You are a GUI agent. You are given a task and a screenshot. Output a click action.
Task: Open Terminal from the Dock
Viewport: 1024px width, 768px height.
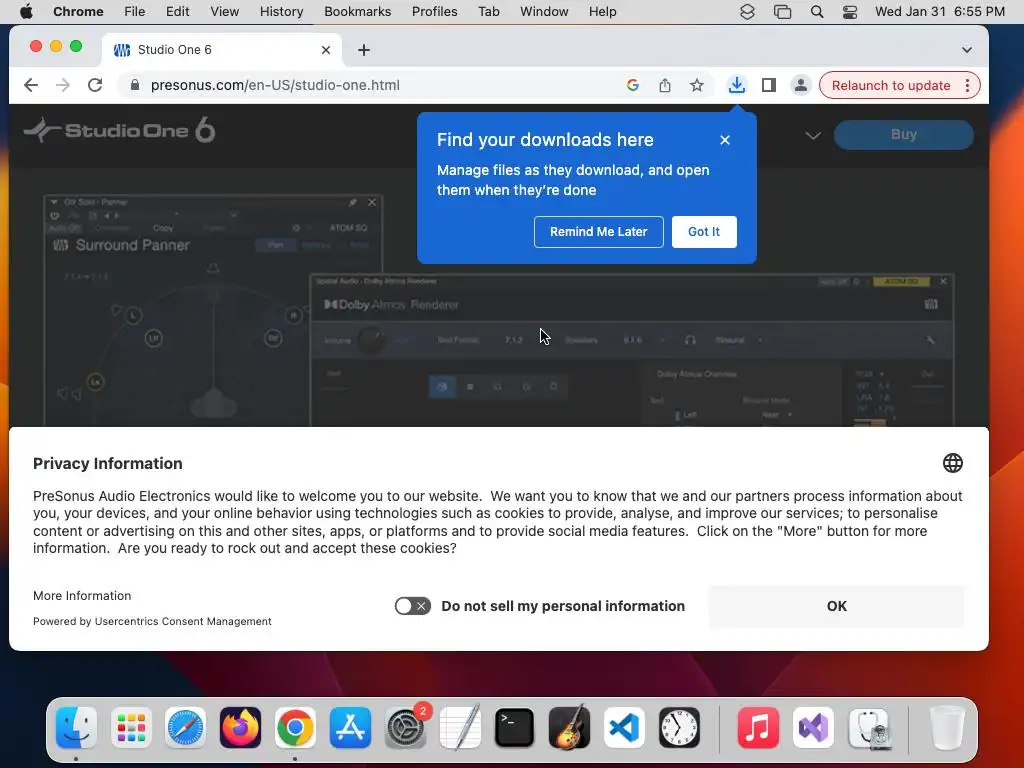tap(515, 728)
